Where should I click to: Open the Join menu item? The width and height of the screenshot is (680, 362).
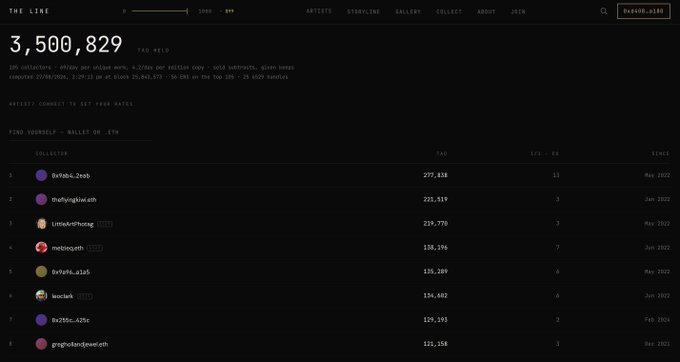click(x=518, y=12)
